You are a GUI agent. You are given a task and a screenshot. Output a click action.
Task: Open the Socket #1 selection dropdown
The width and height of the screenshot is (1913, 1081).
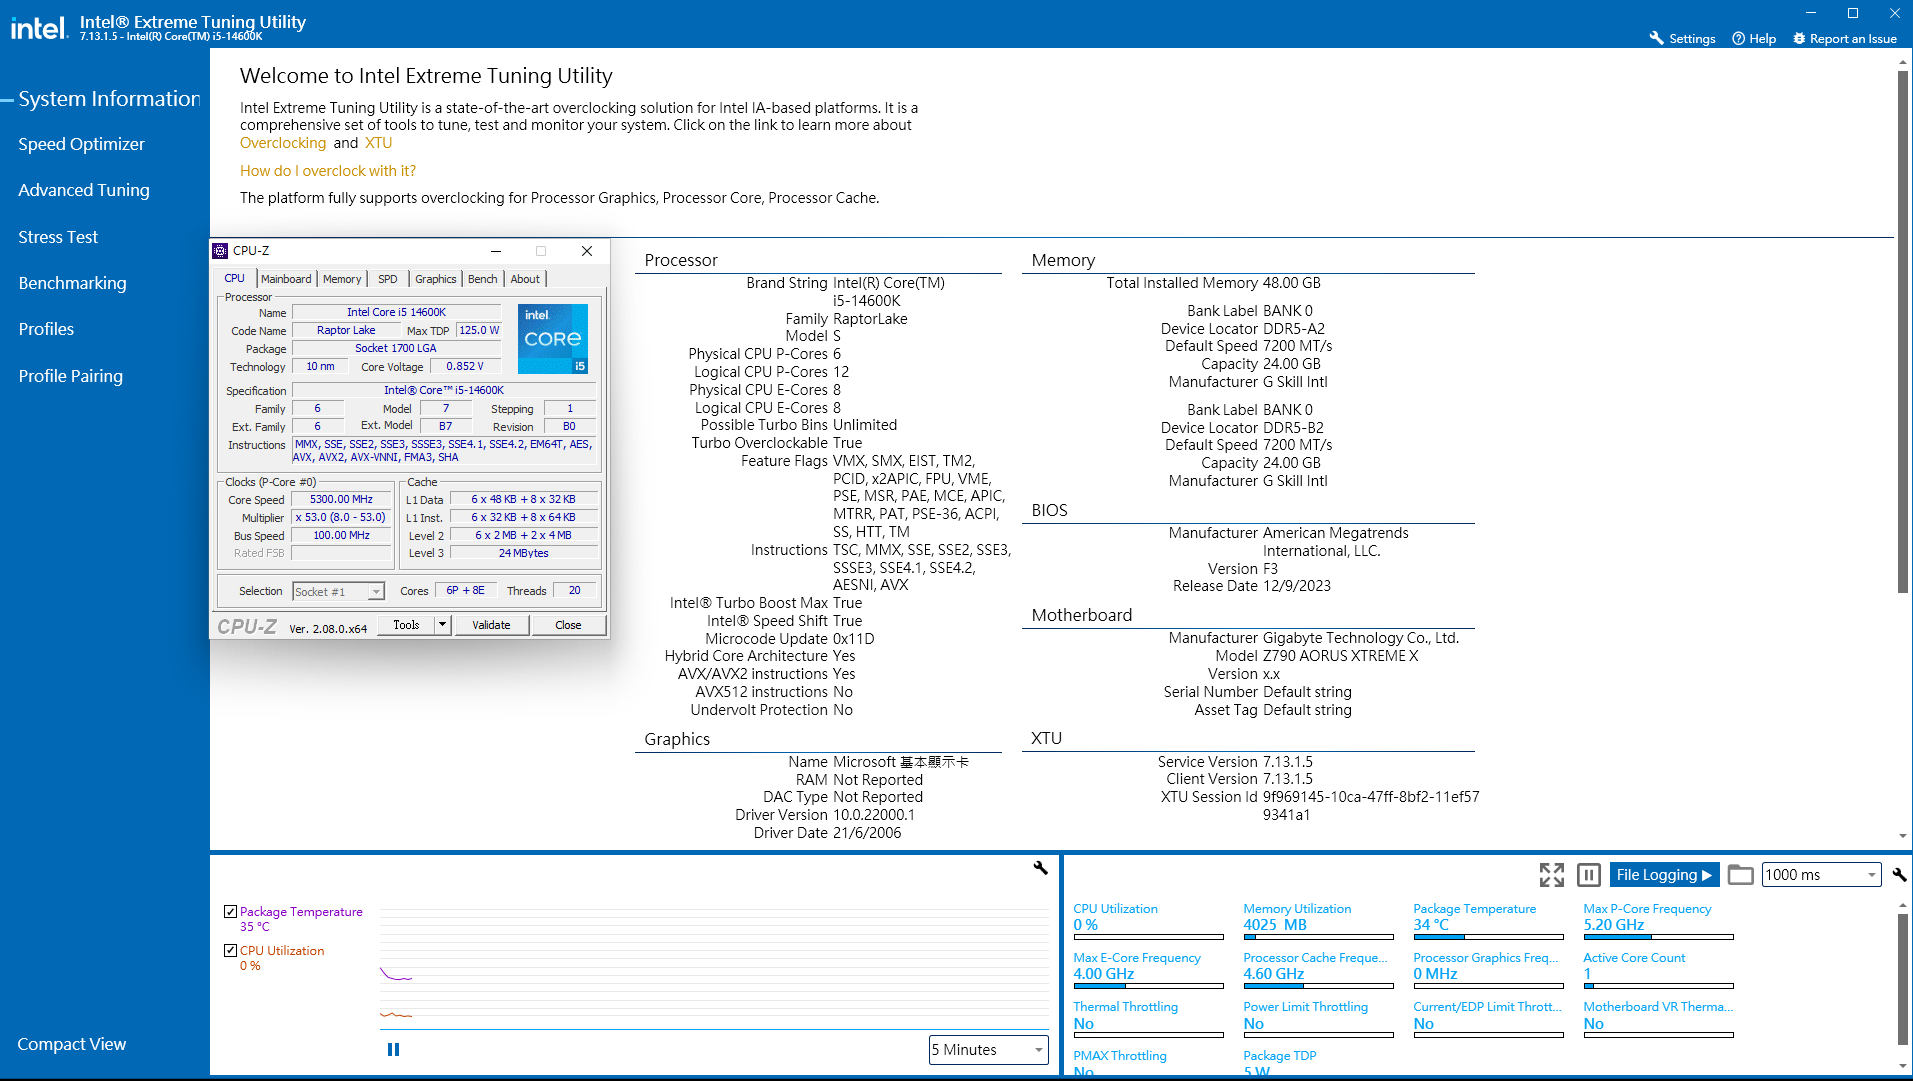point(338,591)
